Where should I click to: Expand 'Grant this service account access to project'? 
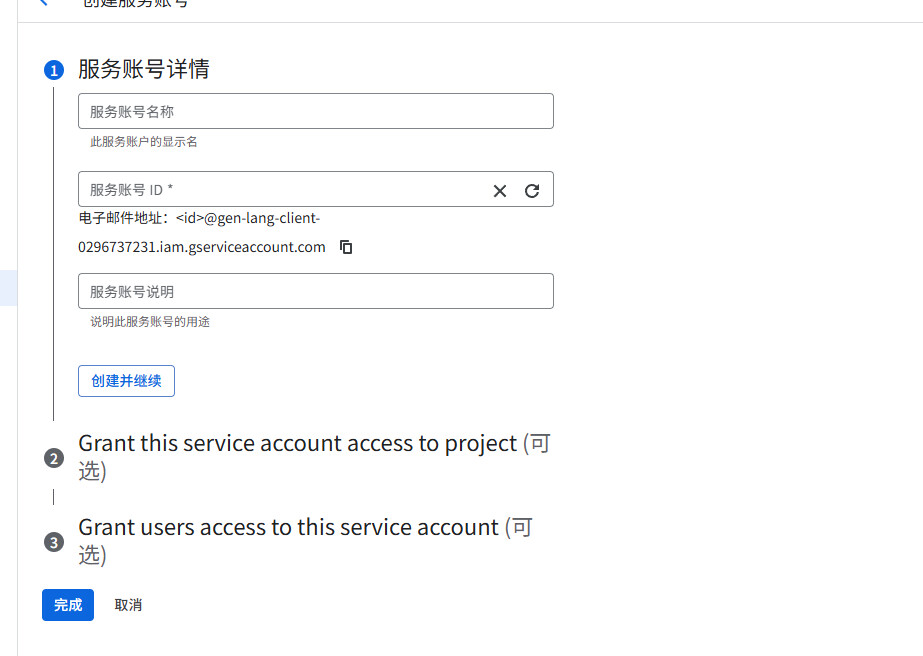click(297, 444)
